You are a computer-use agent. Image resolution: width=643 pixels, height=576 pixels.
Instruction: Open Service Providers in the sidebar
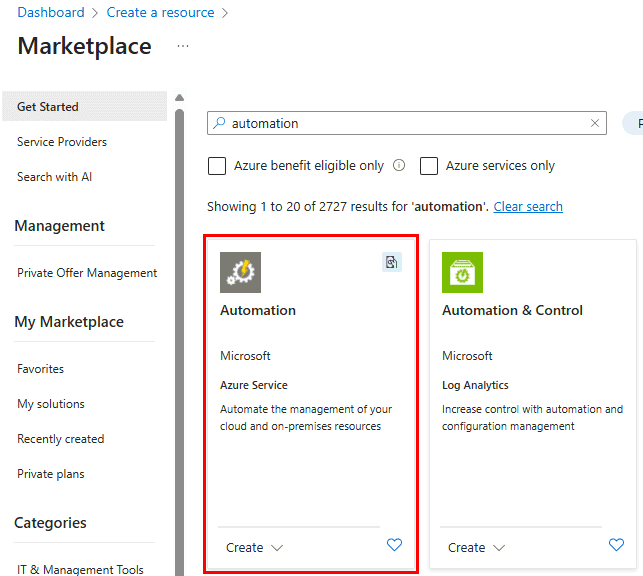[x=62, y=142]
